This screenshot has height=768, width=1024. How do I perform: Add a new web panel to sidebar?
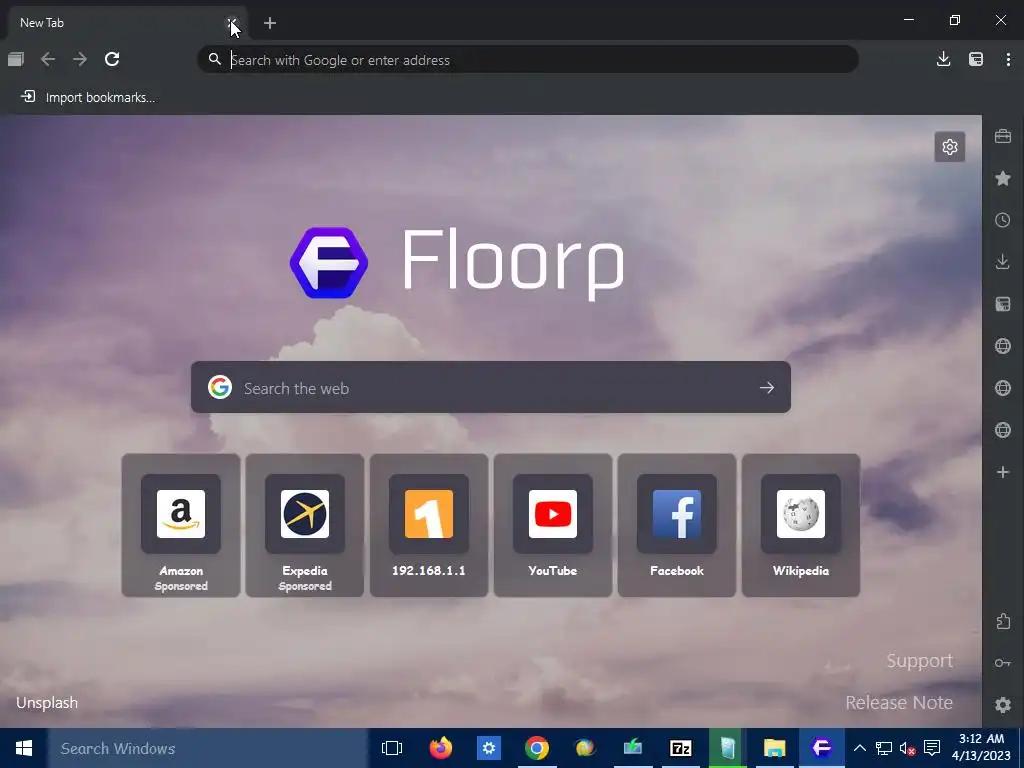pos(1003,472)
